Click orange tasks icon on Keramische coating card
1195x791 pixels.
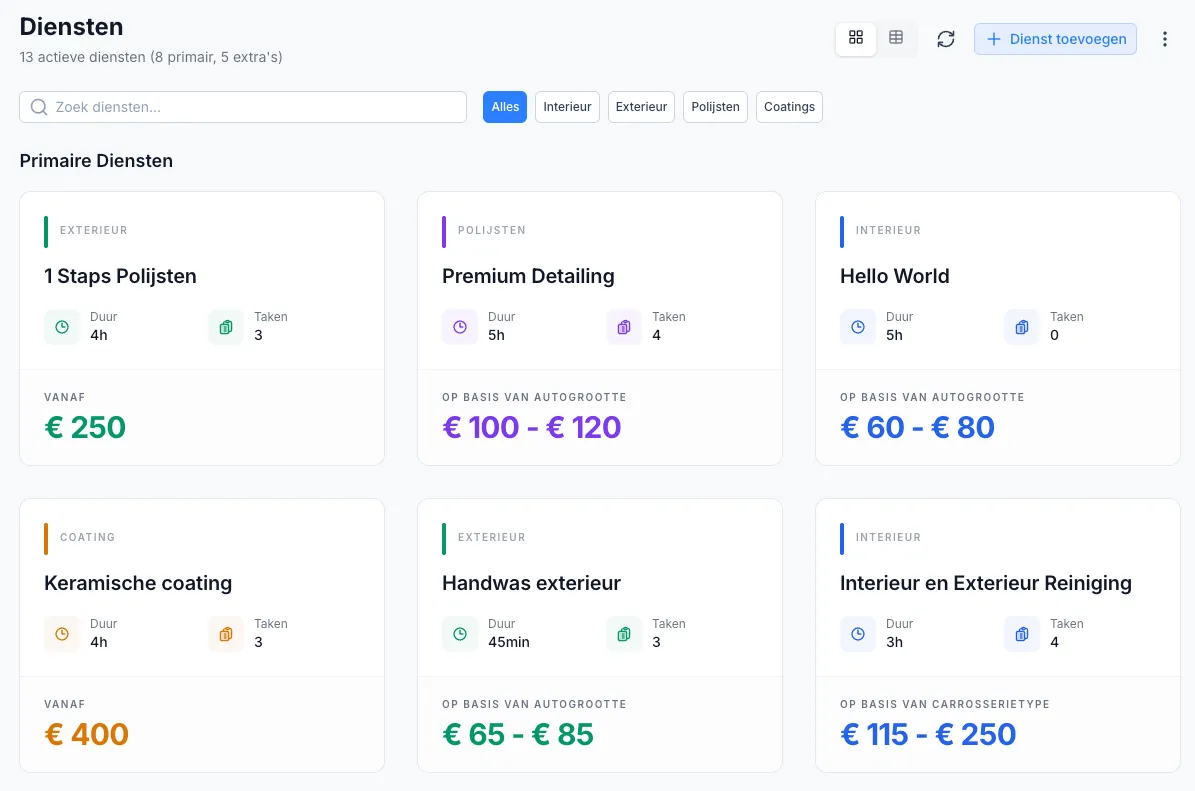[x=226, y=634]
